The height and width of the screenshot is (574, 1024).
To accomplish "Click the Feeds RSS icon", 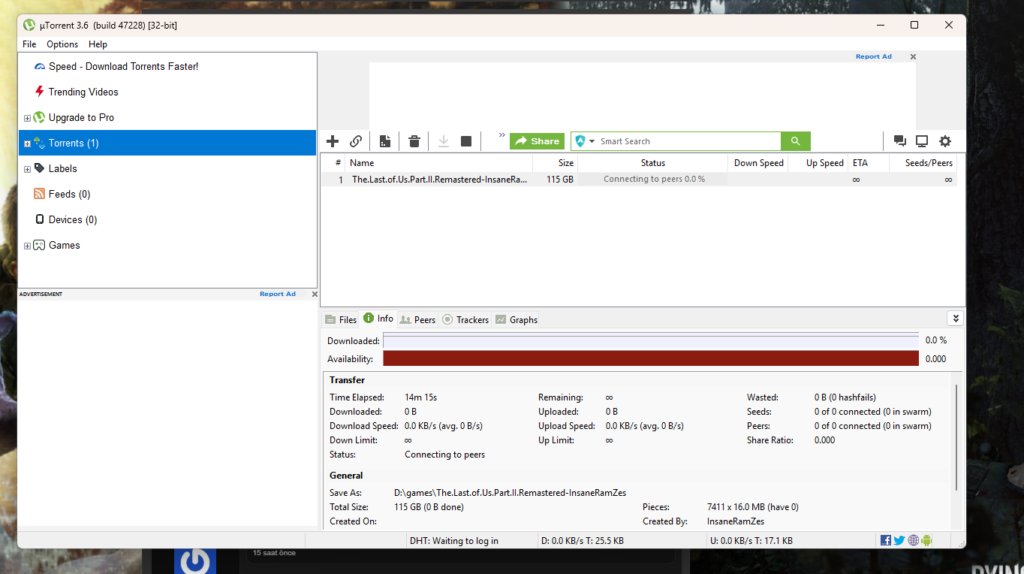I will click(39, 194).
